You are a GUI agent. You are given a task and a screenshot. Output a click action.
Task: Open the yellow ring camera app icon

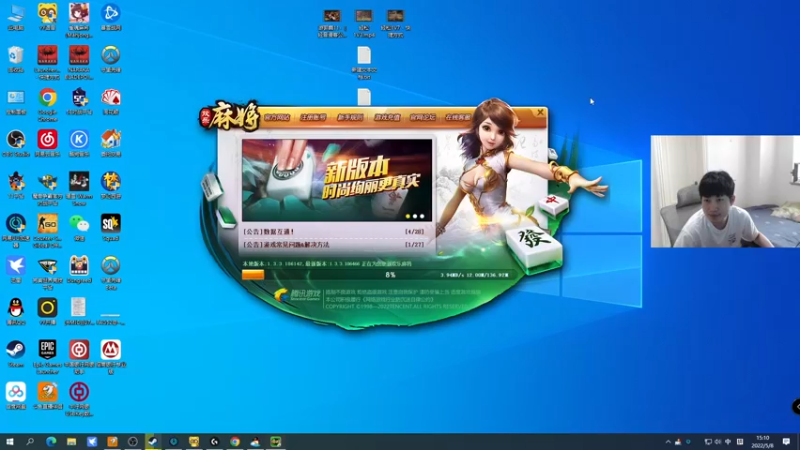coord(47,309)
